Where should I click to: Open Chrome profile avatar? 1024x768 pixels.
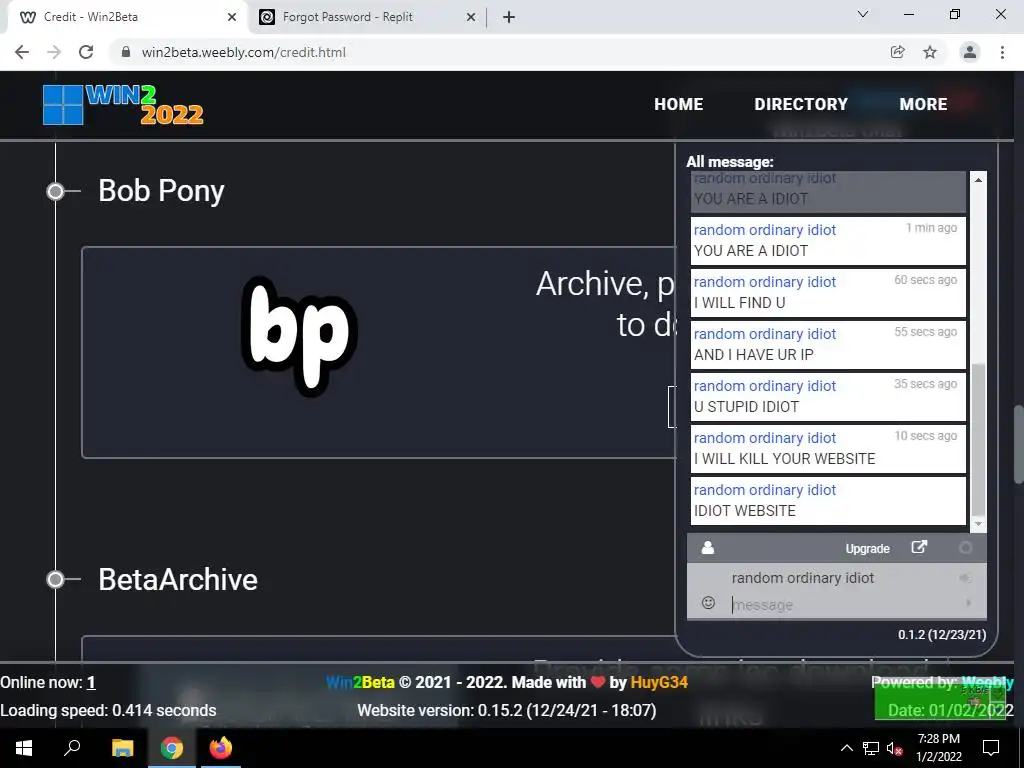tap(970, 52)
